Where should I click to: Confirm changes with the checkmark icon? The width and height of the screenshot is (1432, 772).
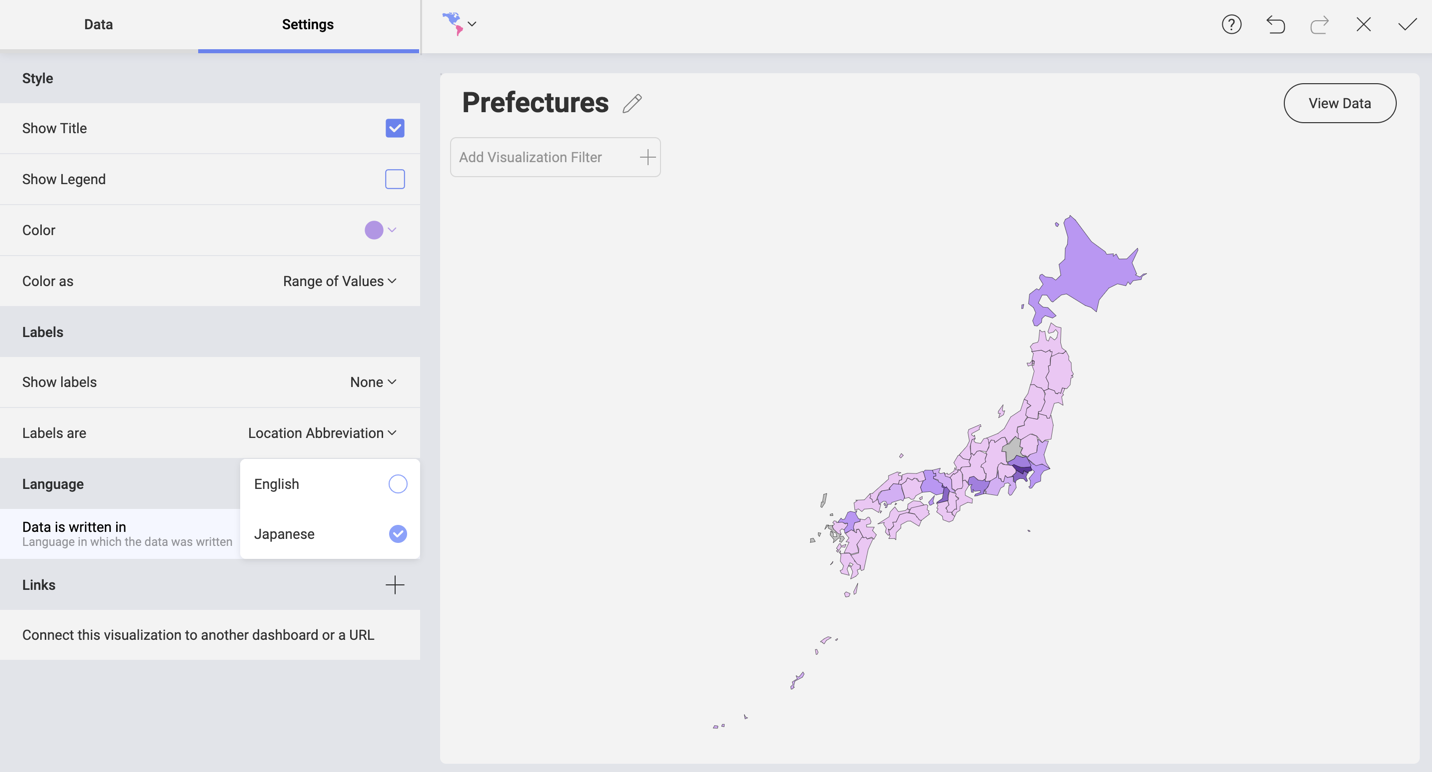point(1407,25)
